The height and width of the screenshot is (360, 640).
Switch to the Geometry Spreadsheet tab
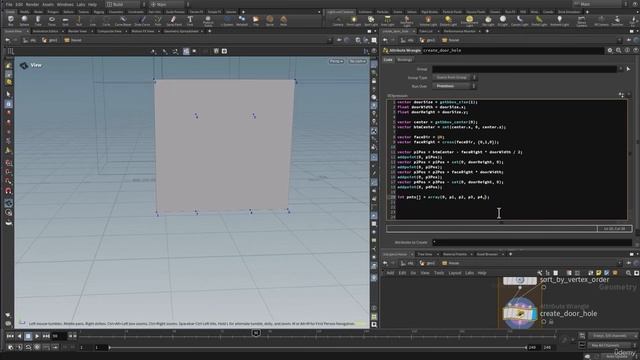click(181, 31)
